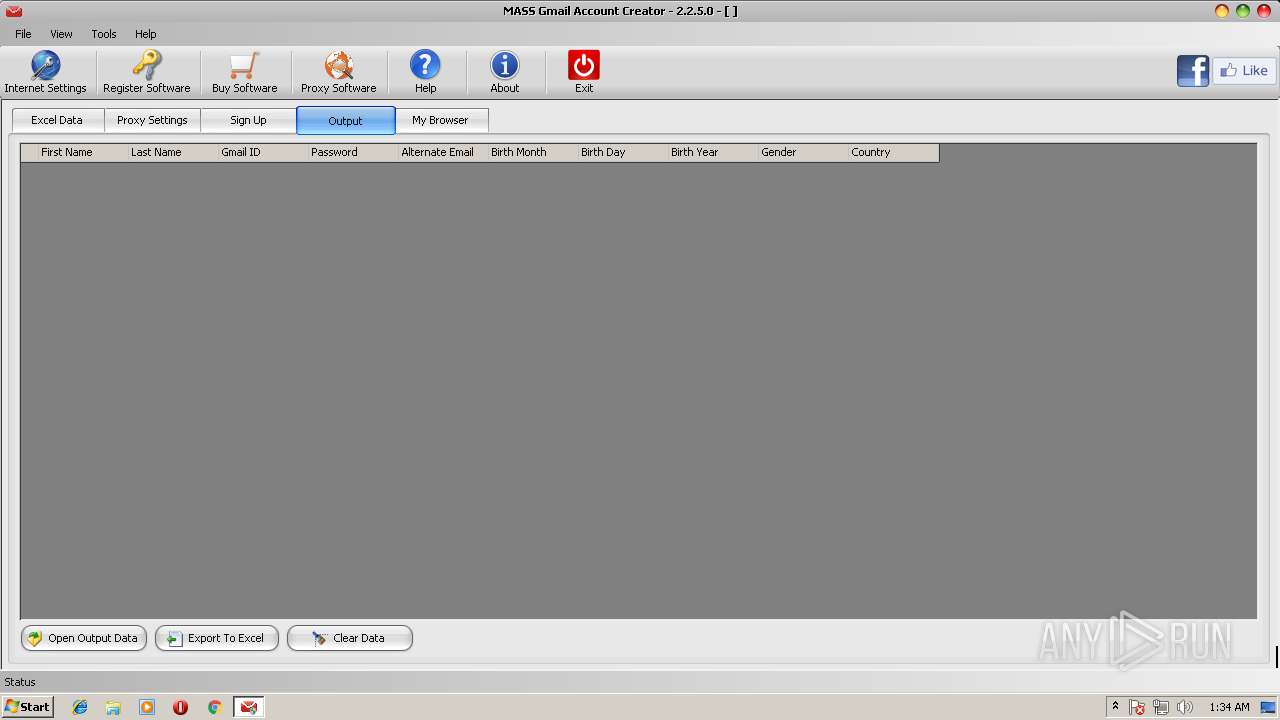Screen dimensions: 1280x720
Task: Open the View menu
Action: pyautogui.click(x=61, y=34)
